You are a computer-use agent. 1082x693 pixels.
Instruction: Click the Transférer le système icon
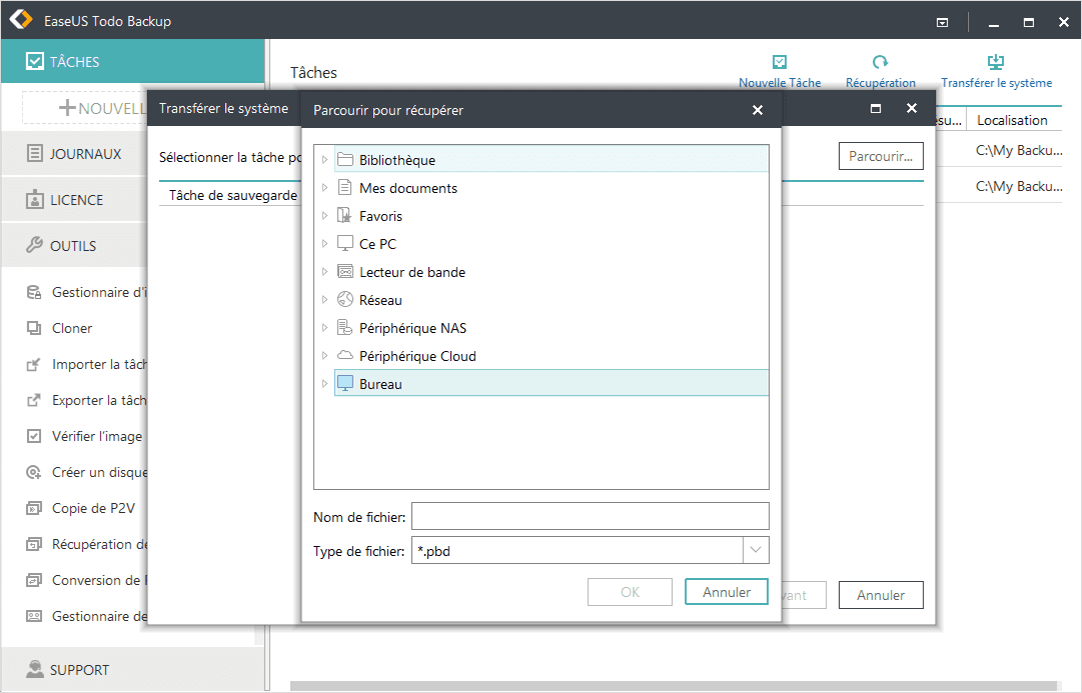click(x=996, y=62)
